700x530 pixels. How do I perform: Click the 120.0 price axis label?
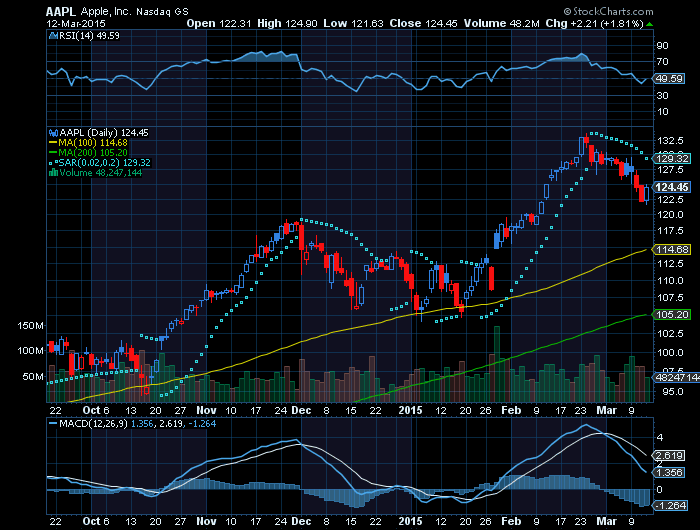(x=671, y=214)
